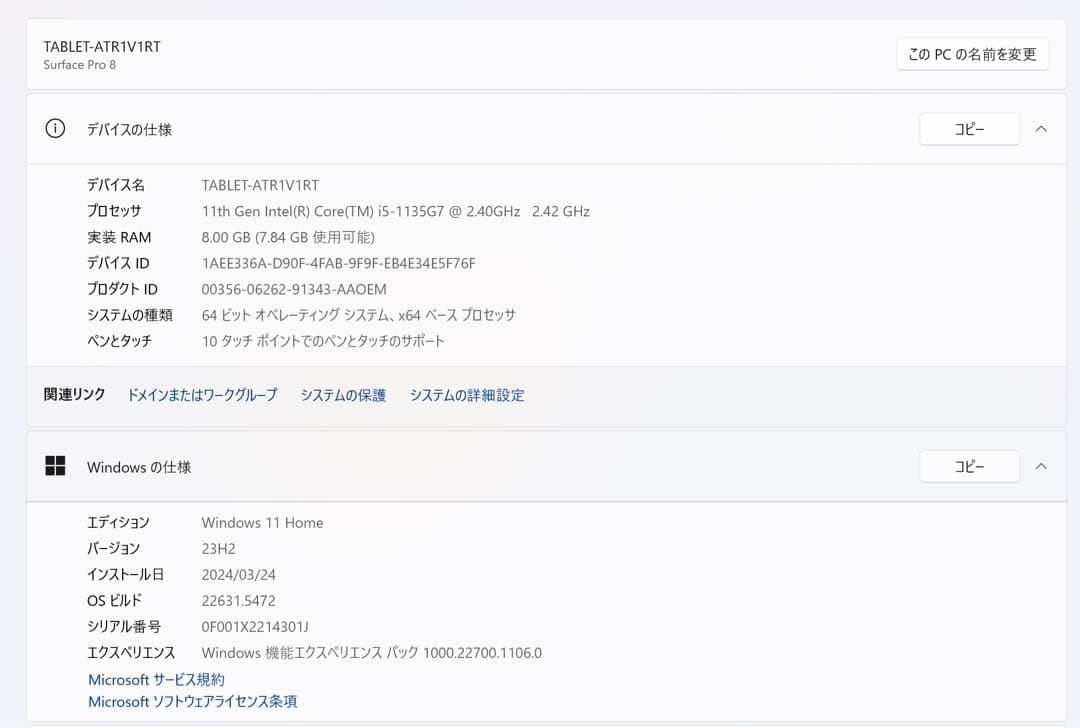Select the デバイス ID value text
Image resolution: width=1080 pixels, height=728 pixels.
coord(339,263)
